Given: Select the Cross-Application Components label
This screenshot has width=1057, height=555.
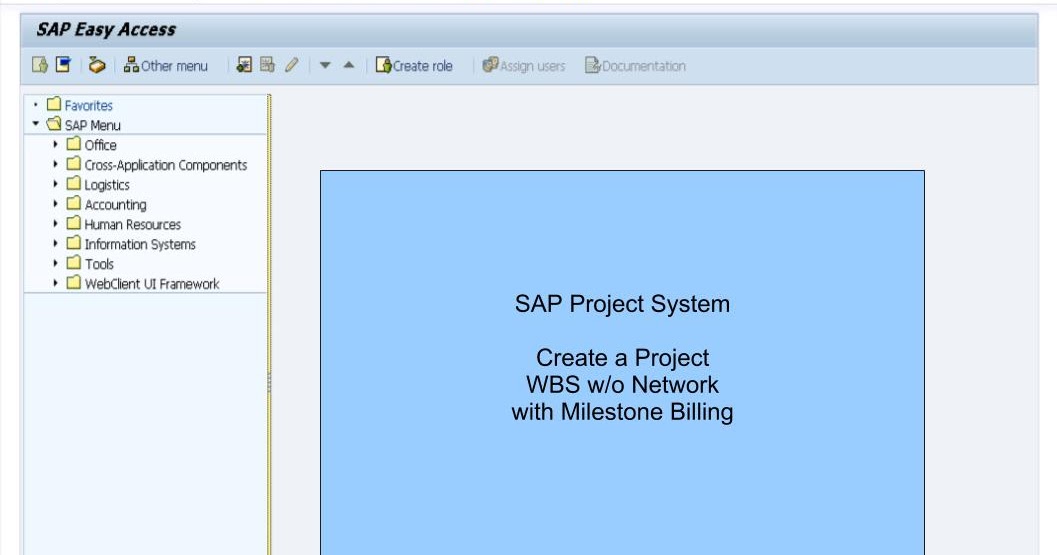Looking at the screenshot, I should click(166, 165).
